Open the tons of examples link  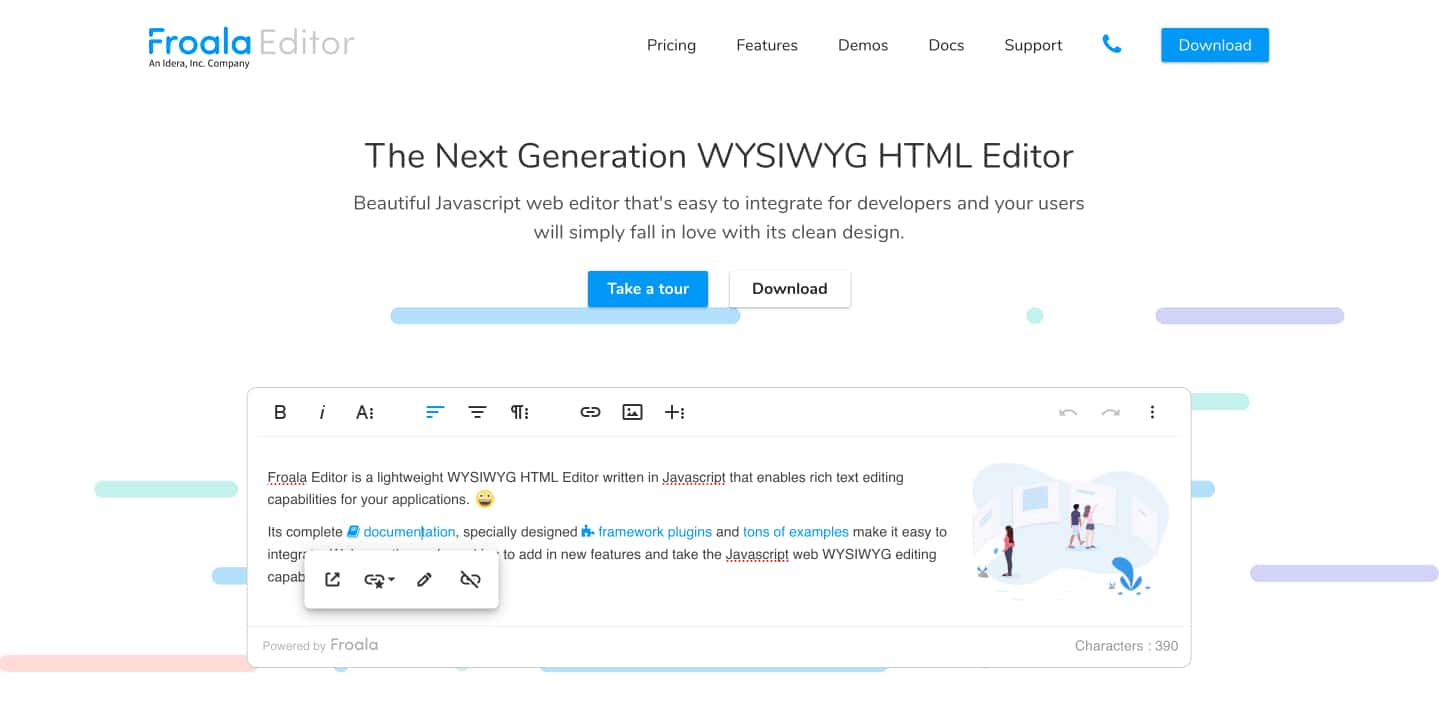pos(796,532)
